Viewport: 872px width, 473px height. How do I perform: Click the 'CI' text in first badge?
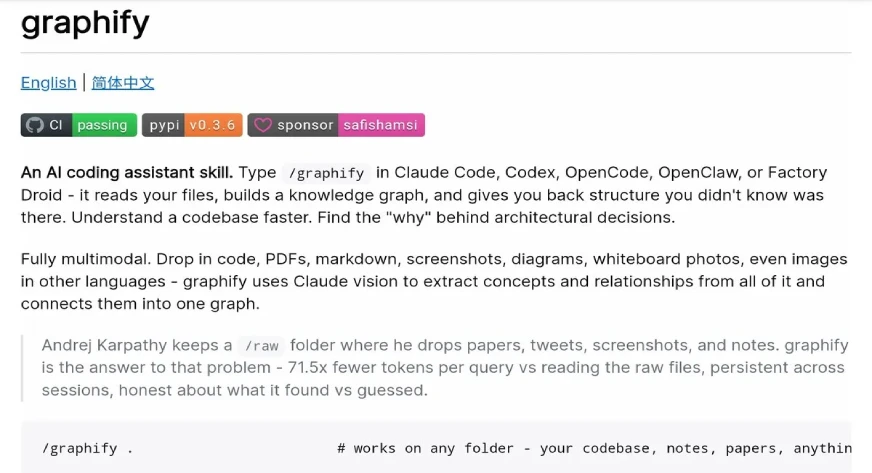(x=56, y=125)
